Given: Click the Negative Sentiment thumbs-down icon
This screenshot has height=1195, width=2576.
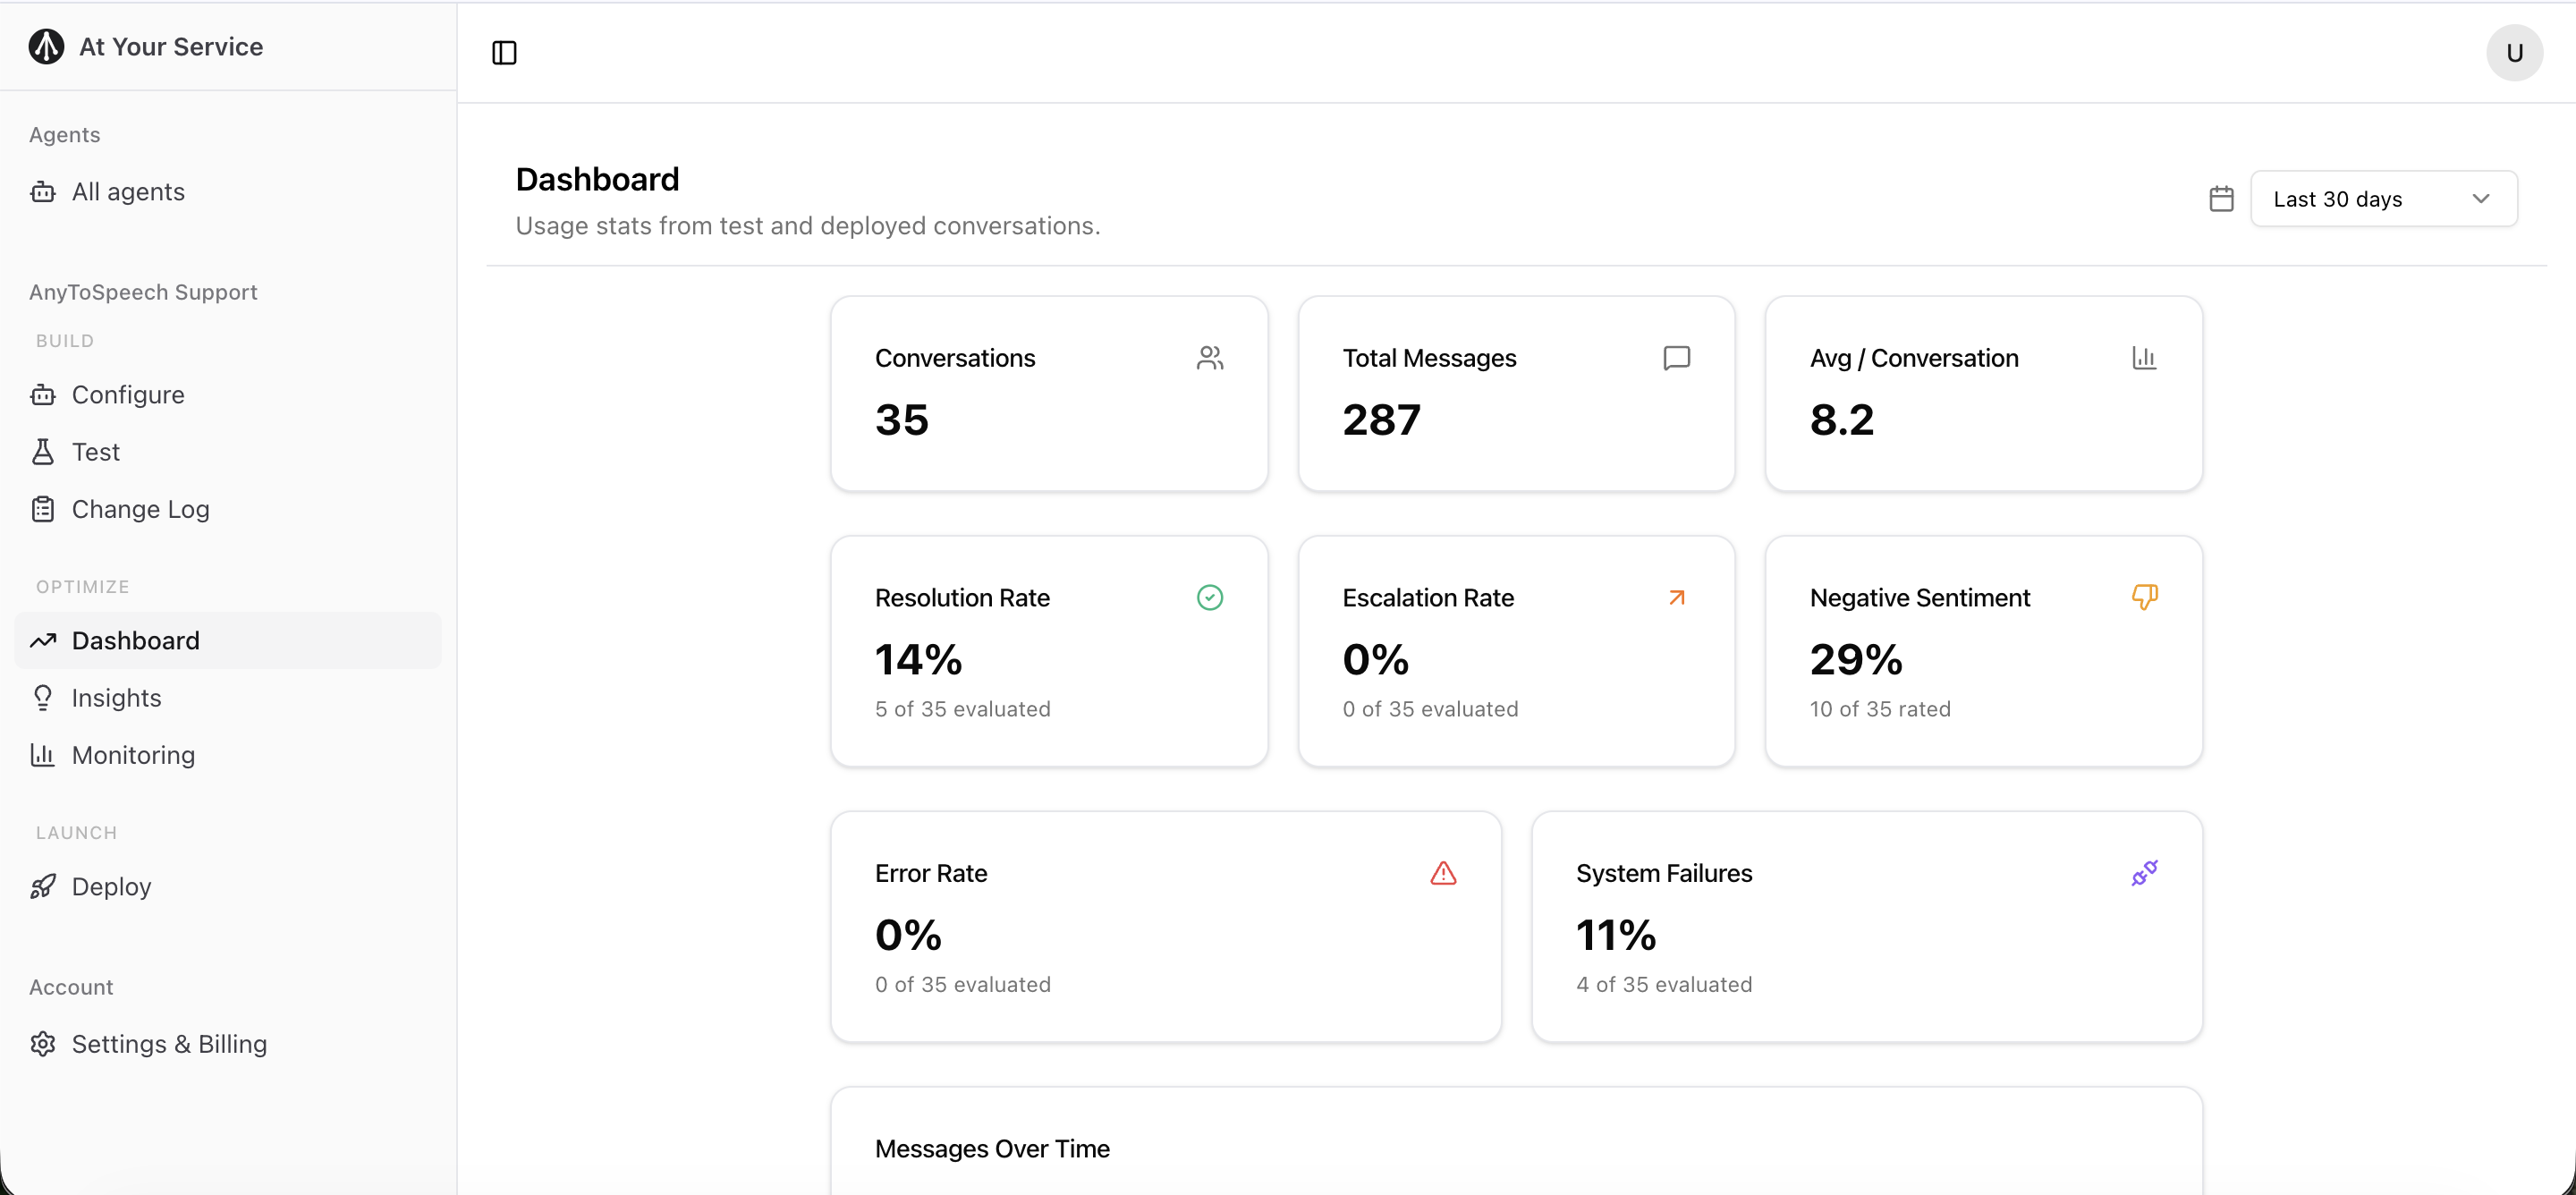Looking at the screenshot, I should click(2144, 598).
